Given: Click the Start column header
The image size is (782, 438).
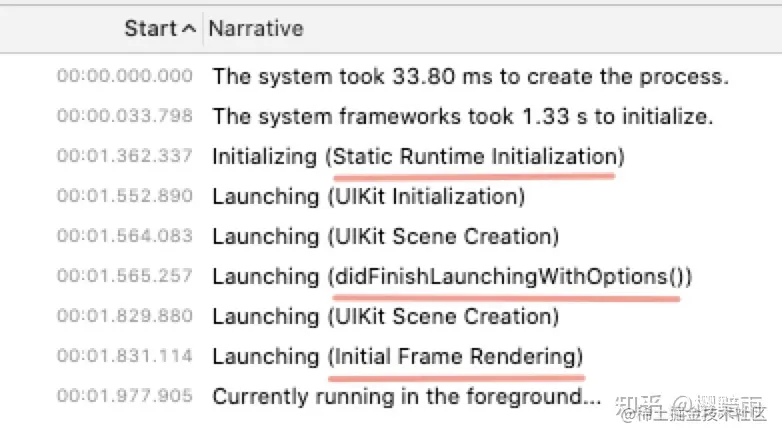Looking at the screenshot, I should tap(150, 29).
